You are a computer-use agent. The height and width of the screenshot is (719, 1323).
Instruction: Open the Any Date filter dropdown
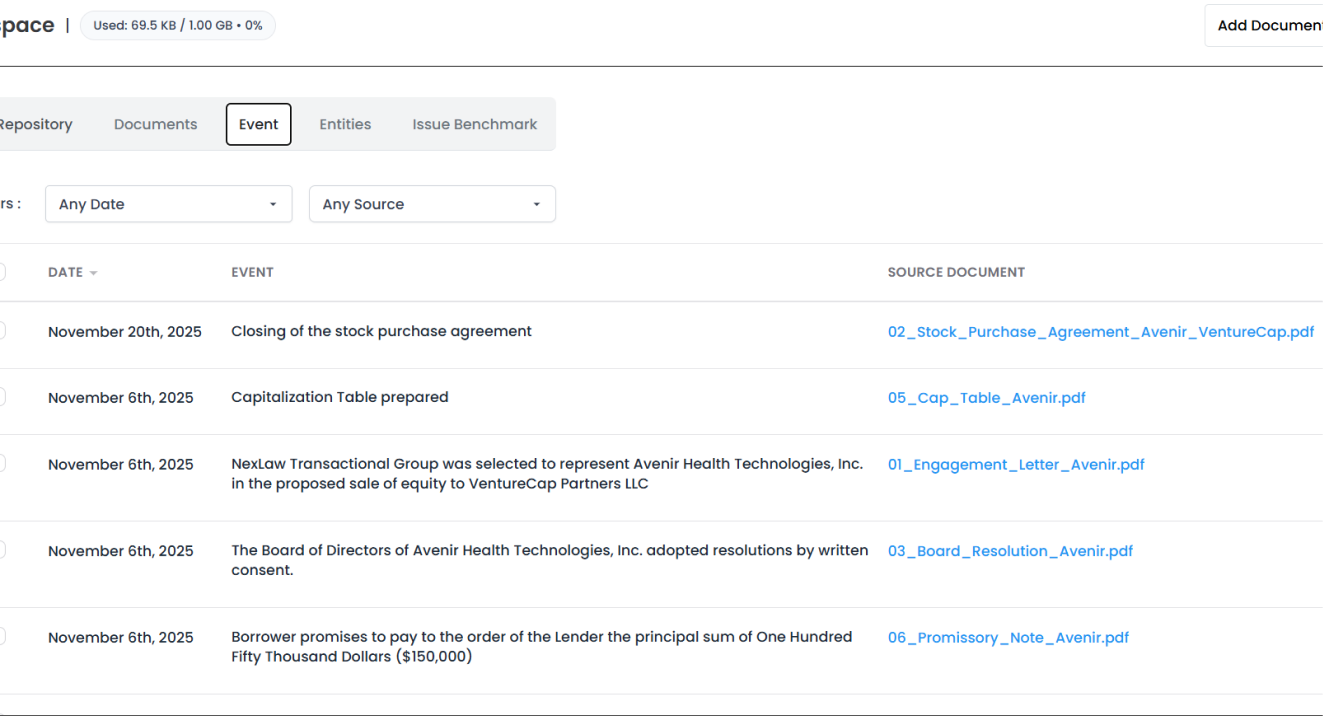click(168, 204)
